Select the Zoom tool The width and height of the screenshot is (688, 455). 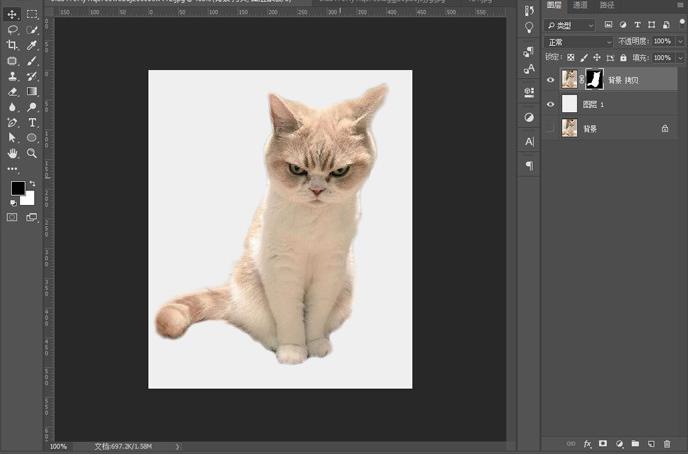[x=32, y=153]
